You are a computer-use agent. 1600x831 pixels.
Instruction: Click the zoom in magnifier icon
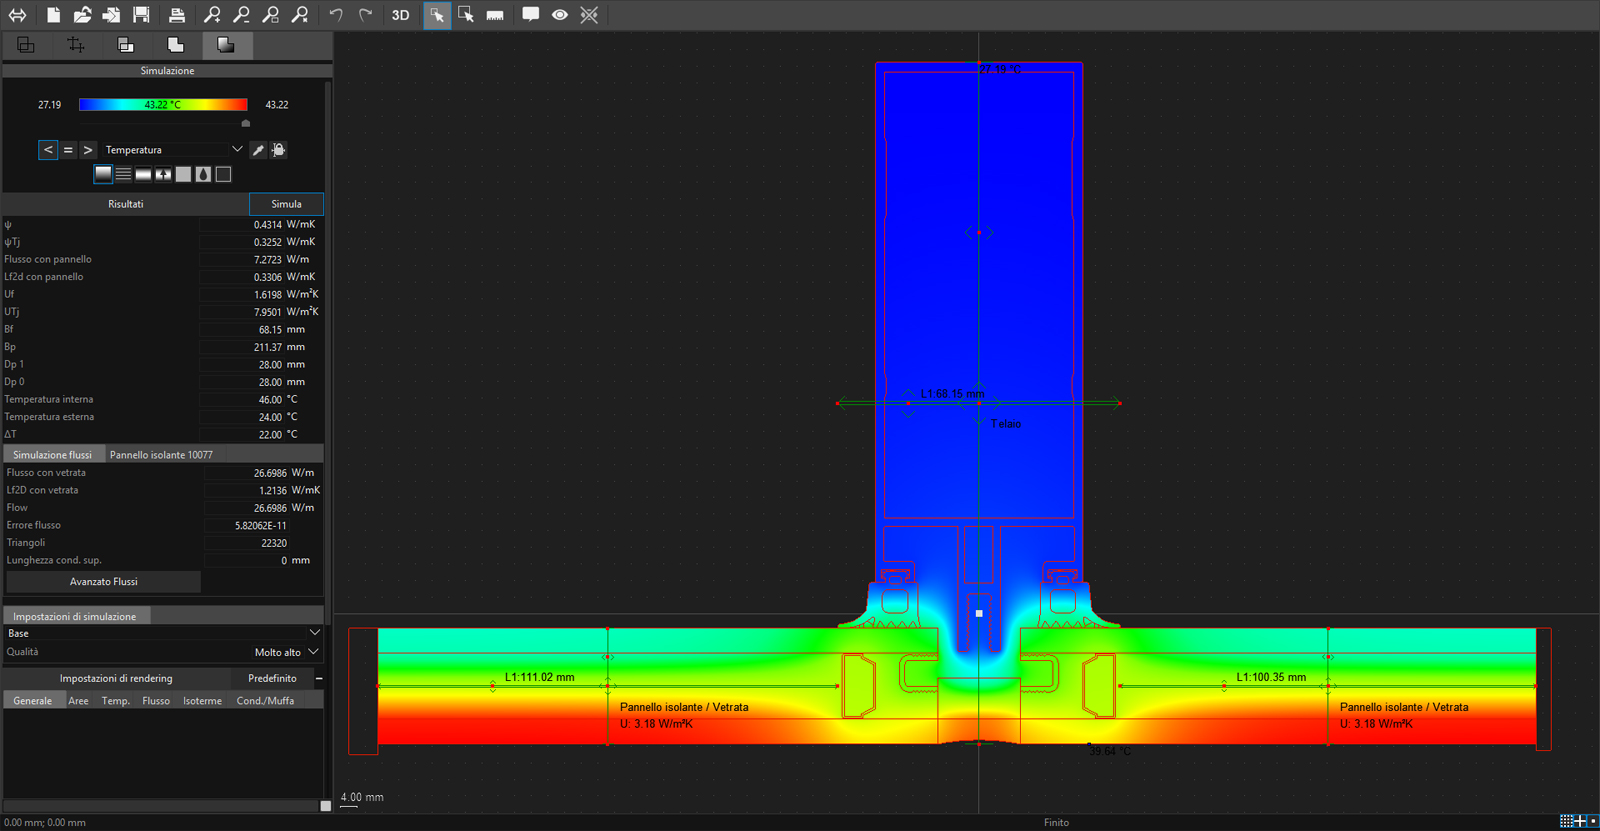tap(212, 15)
